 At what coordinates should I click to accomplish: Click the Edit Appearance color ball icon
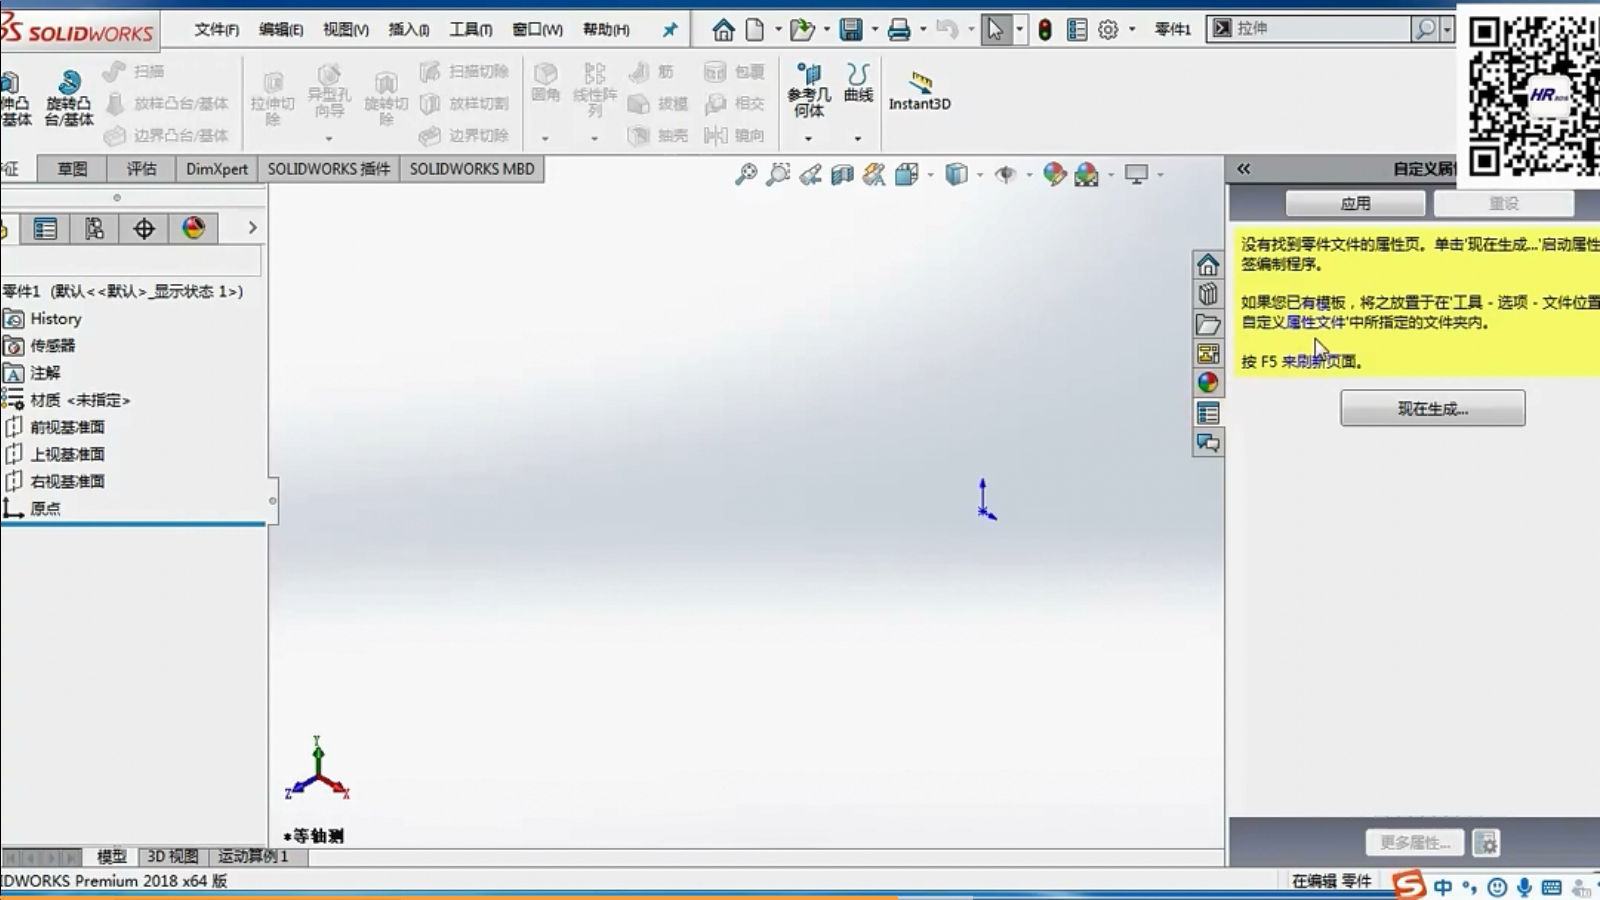coord(1054,175)
